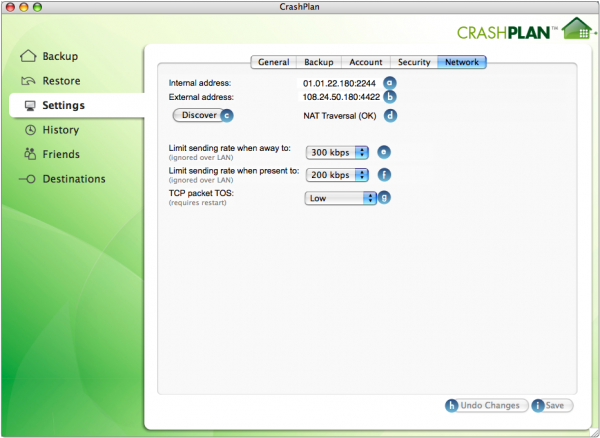The height and width of the screenshot is (438, 600).
Task: Click the NAT Traversal (OK) status
Action: point(340,116)
